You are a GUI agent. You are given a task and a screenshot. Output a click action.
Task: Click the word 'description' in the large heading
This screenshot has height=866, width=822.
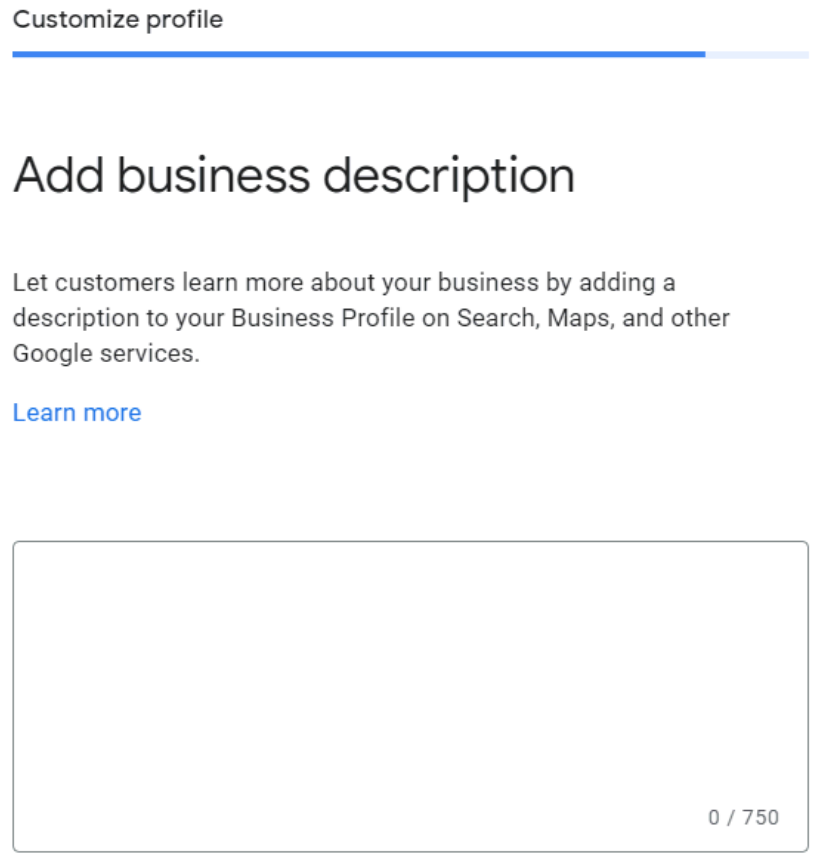tap(448, 176)
